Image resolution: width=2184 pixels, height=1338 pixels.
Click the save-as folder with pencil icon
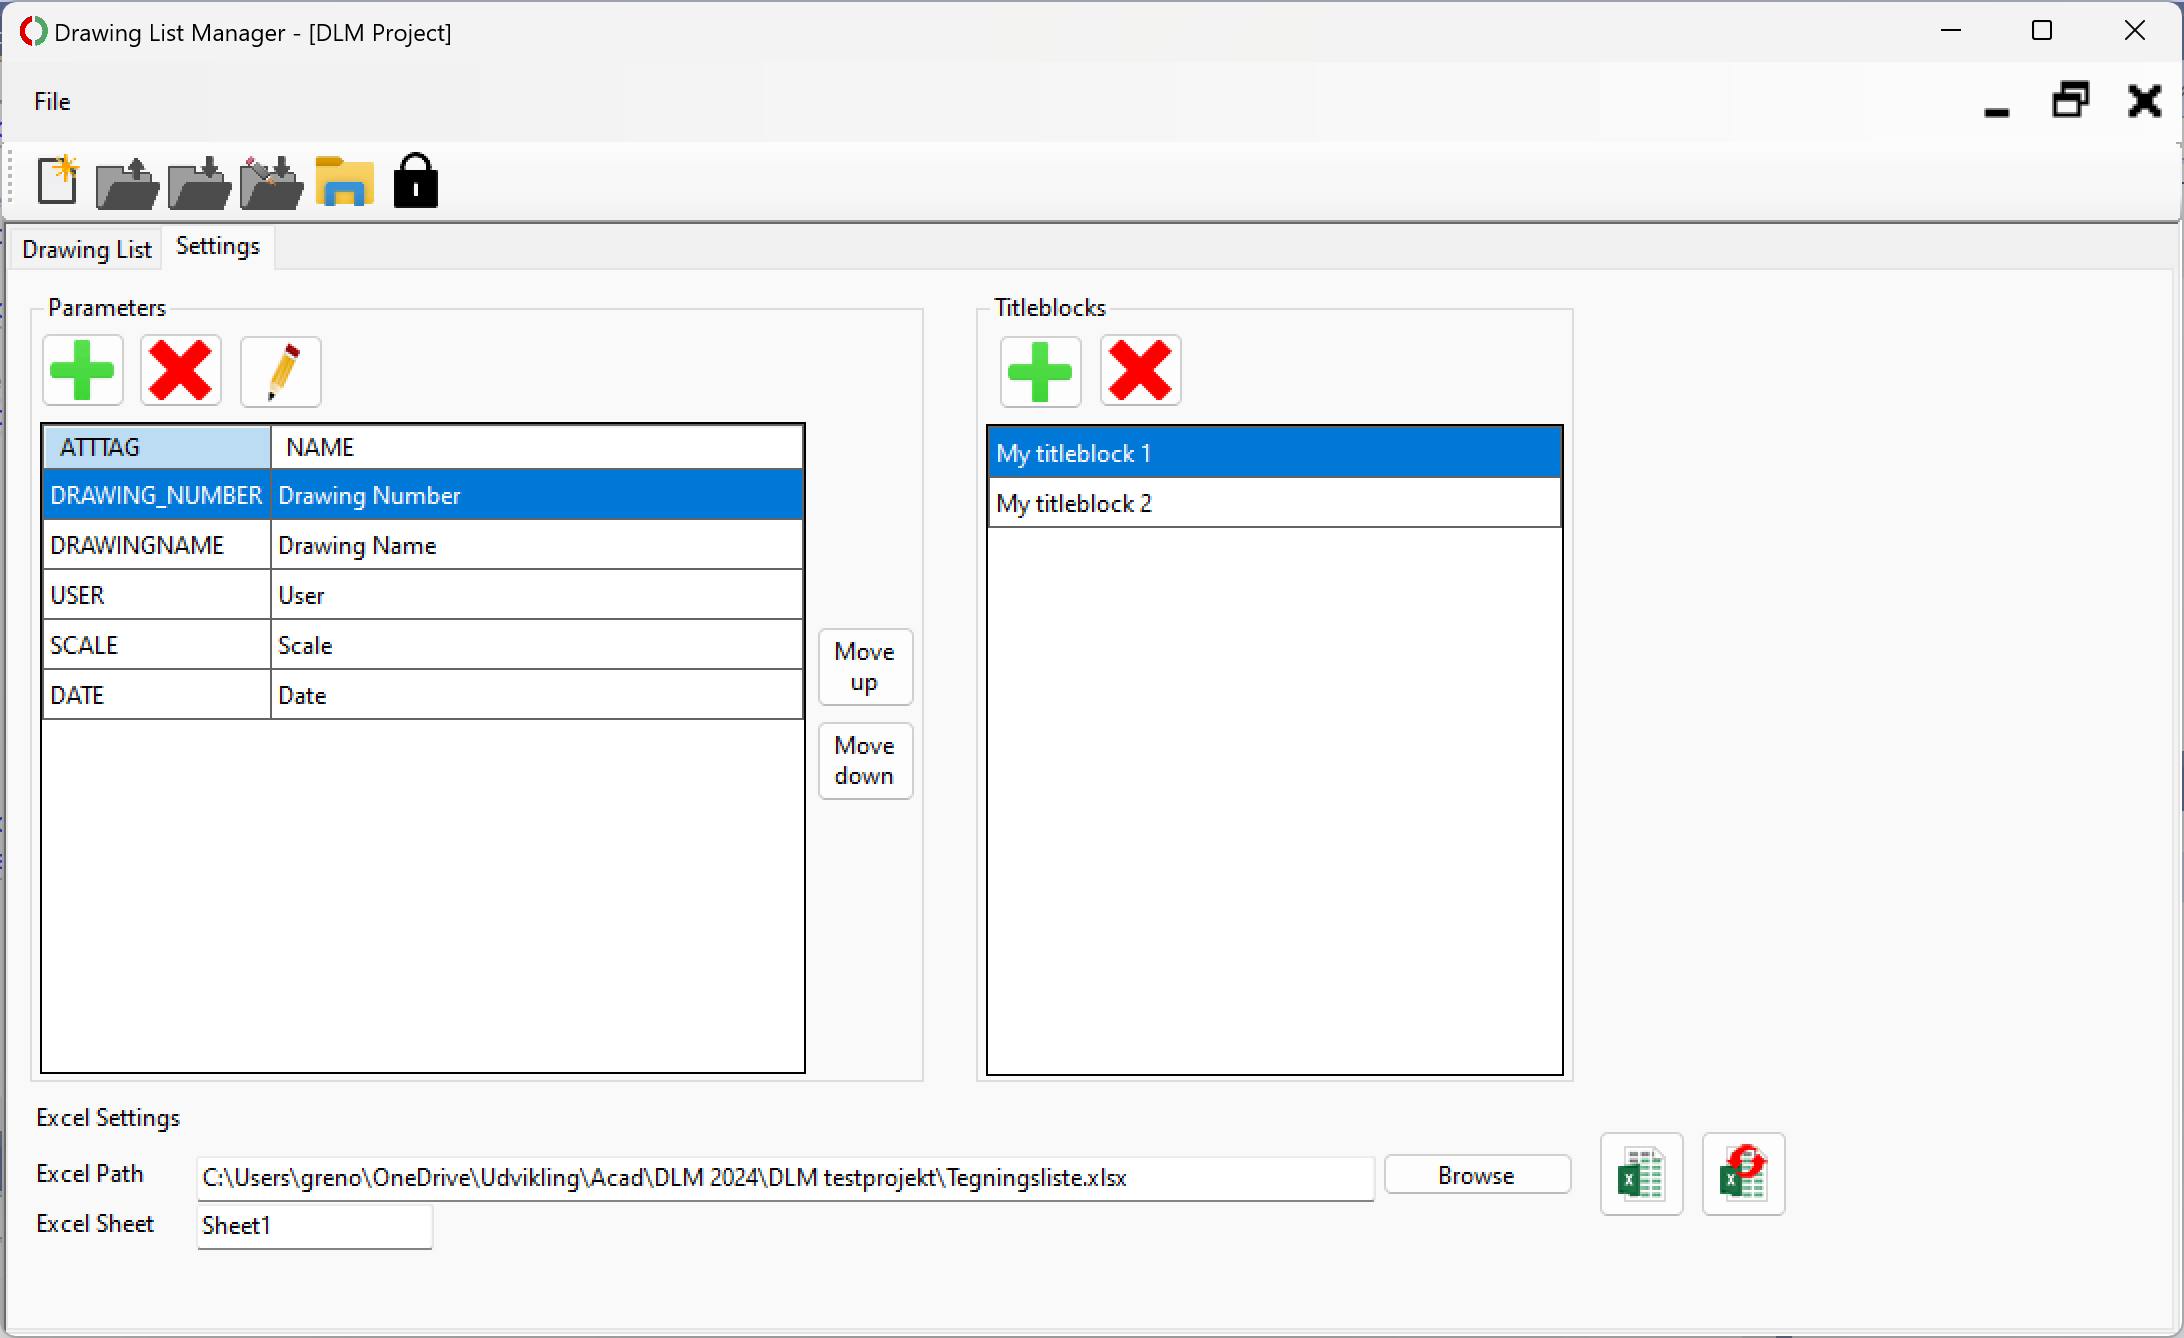pos(271,183)
